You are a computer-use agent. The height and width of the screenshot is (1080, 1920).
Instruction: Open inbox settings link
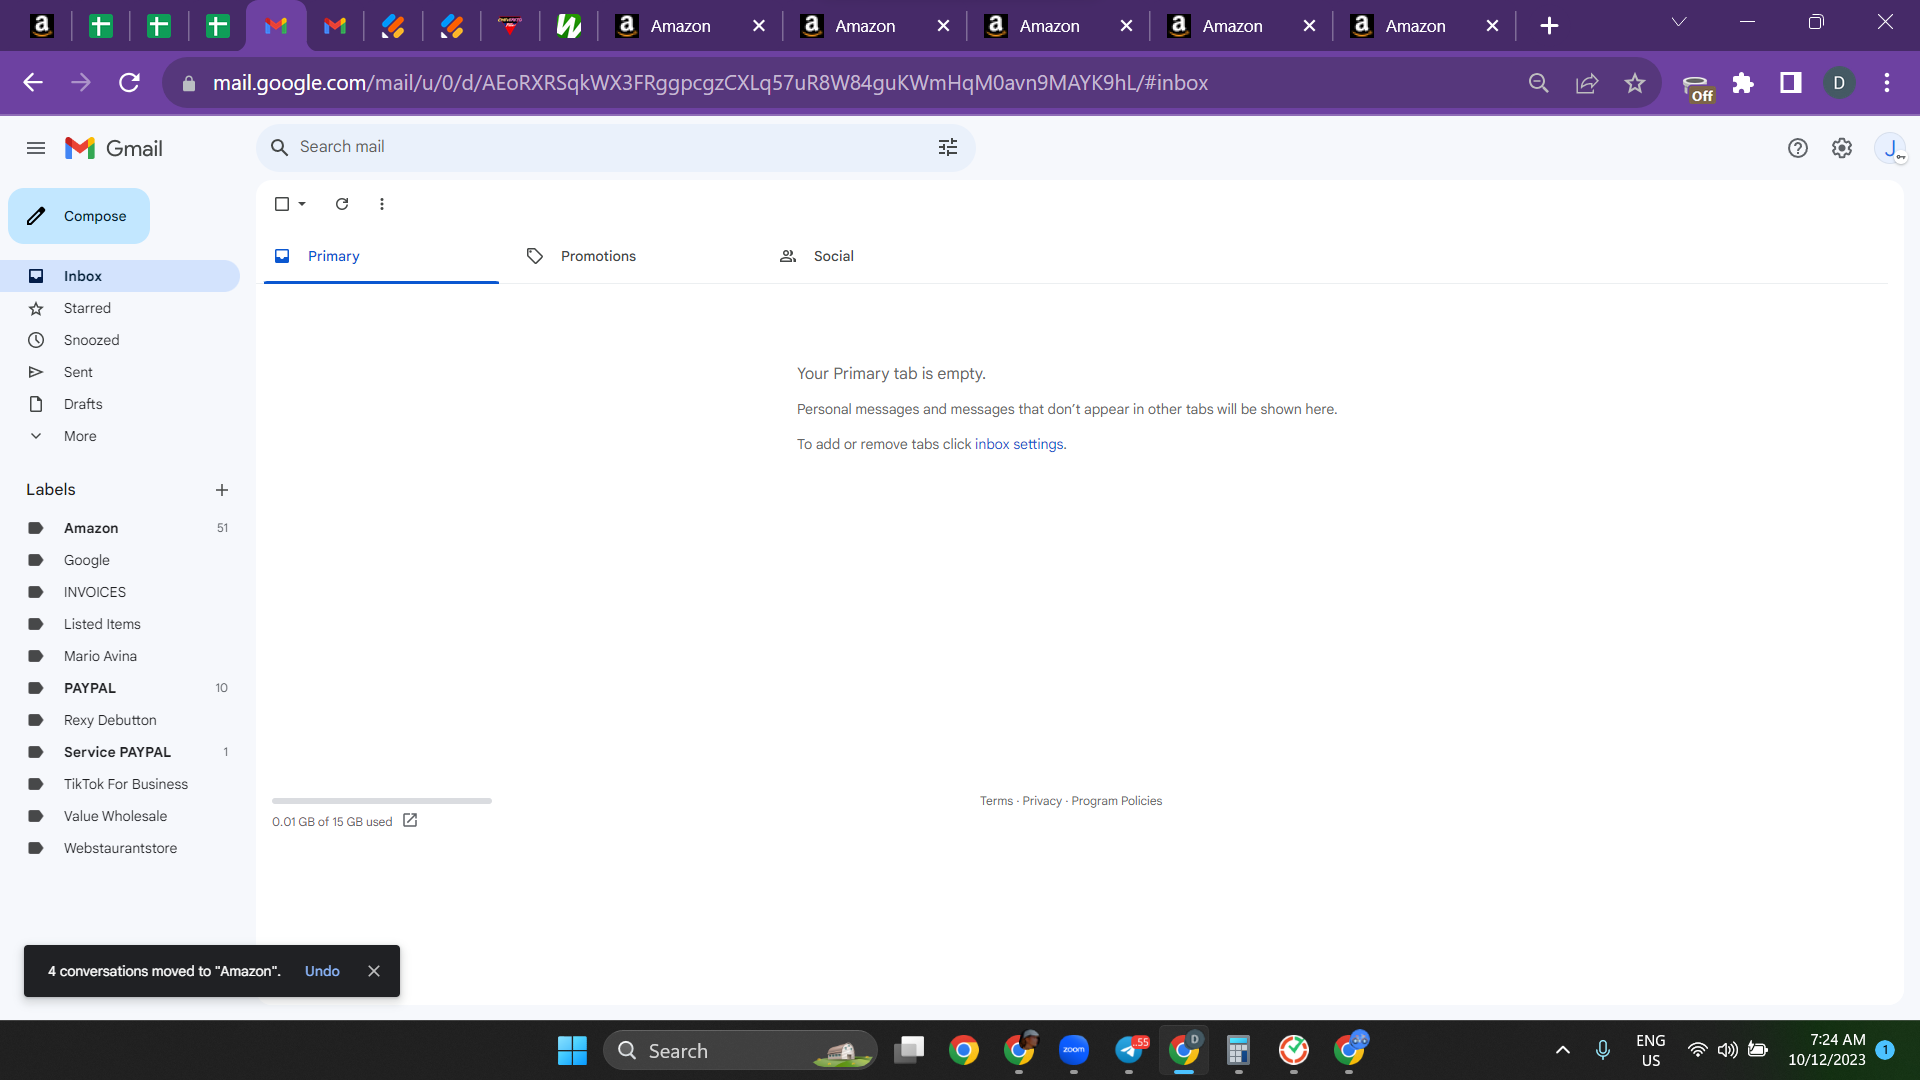coord(1019,444)
